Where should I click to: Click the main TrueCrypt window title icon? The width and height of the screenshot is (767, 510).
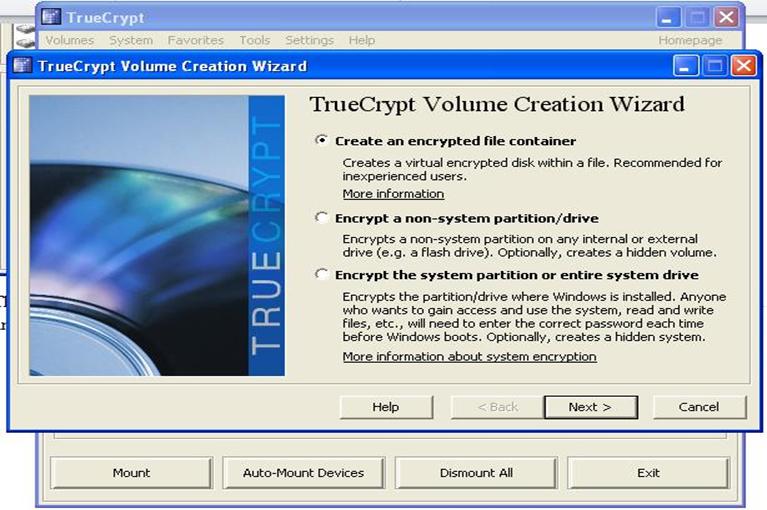(52, 17)
